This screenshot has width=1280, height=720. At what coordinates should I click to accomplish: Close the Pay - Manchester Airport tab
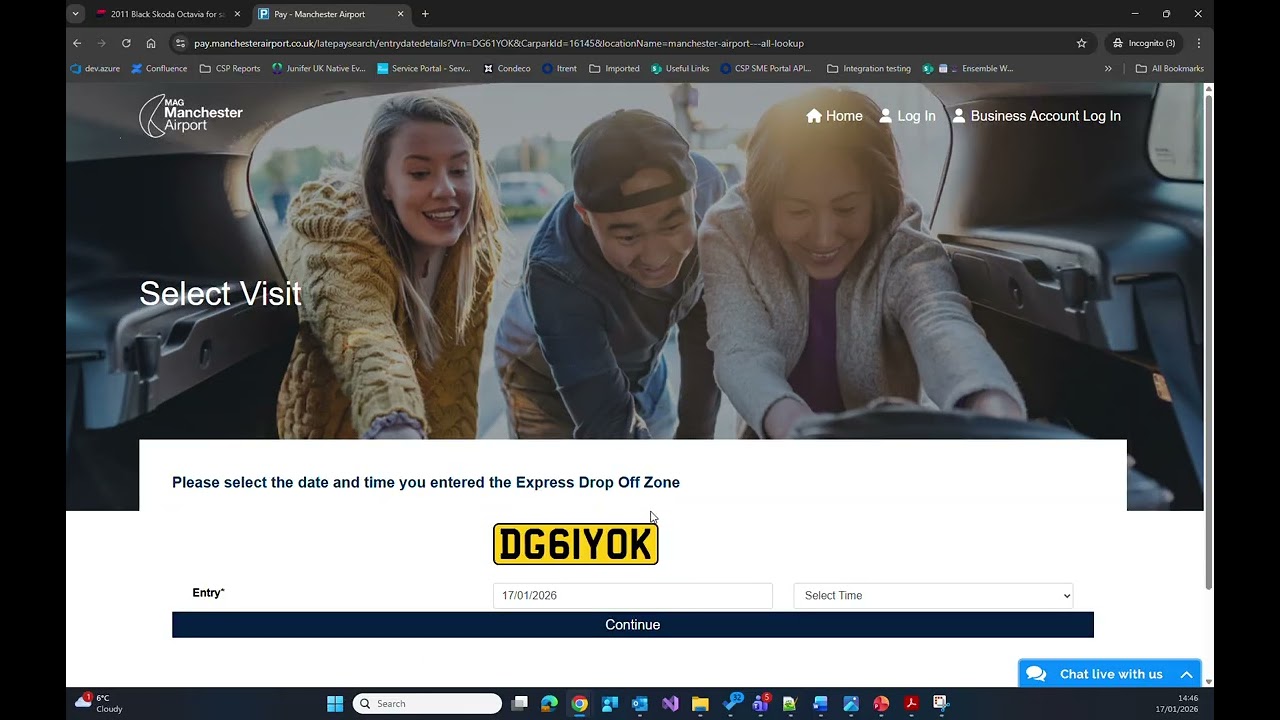401,14
